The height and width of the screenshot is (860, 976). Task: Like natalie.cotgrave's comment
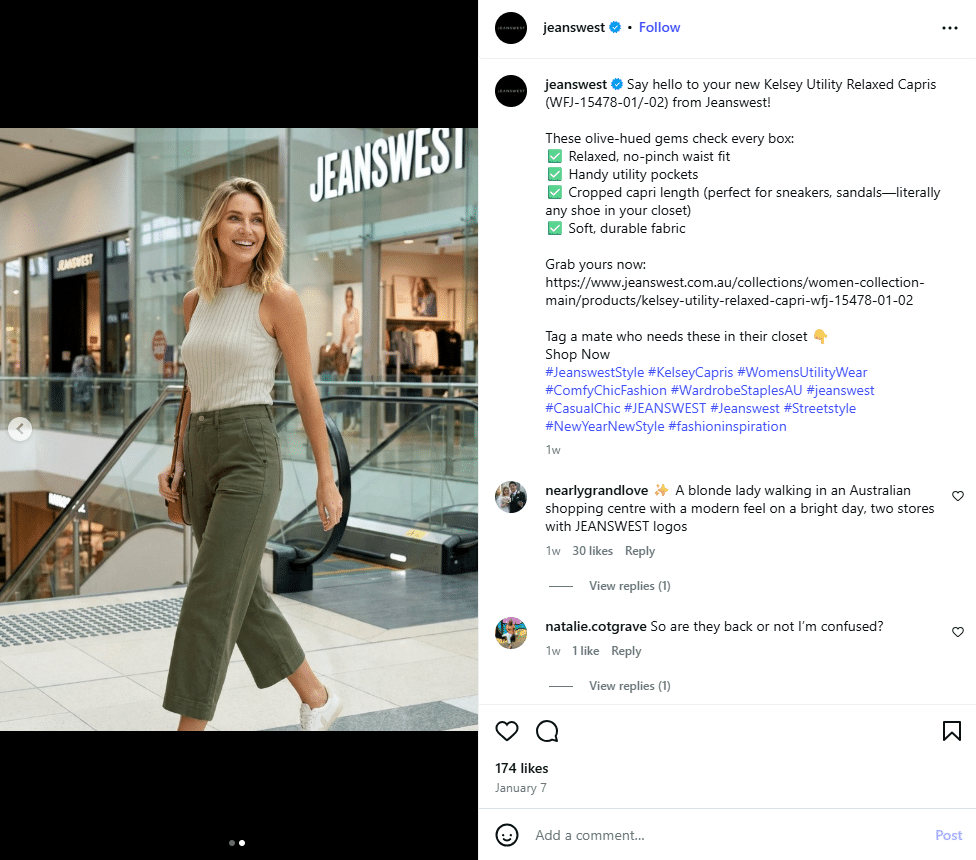(x=957, y=632)
